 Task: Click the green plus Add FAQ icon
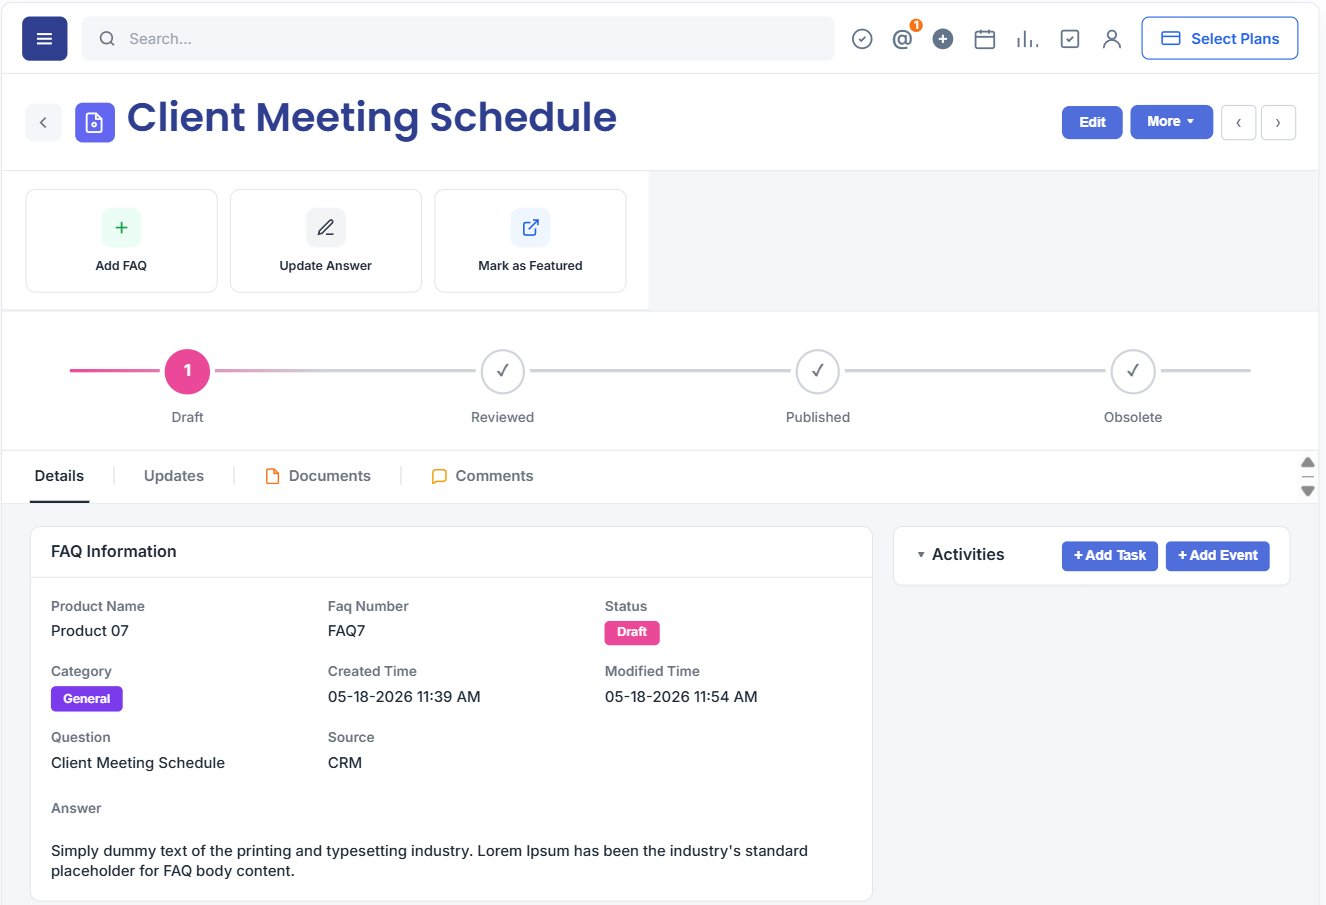pos(121,228)
